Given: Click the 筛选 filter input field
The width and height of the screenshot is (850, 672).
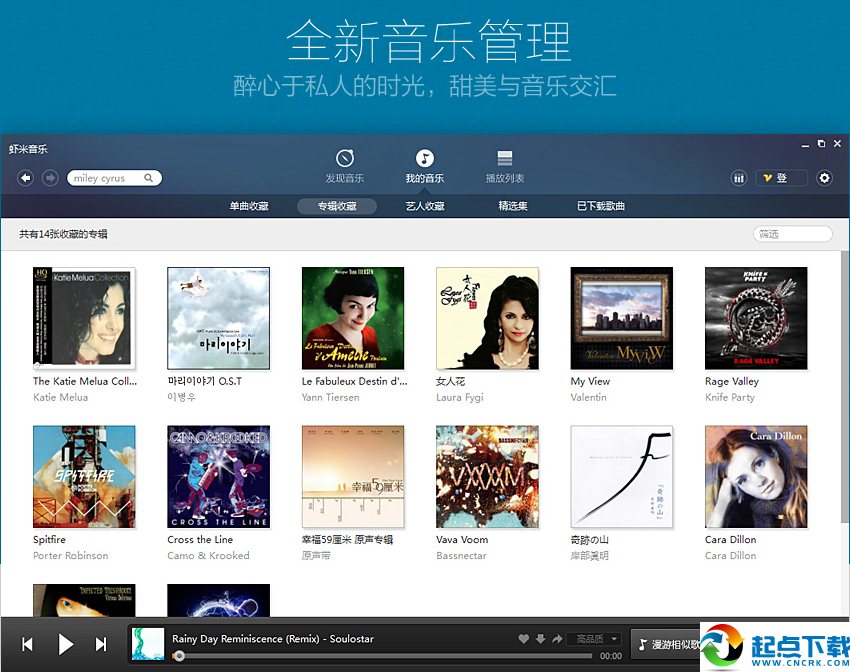Looking at the screenshot, I should [x=793, y=234].
